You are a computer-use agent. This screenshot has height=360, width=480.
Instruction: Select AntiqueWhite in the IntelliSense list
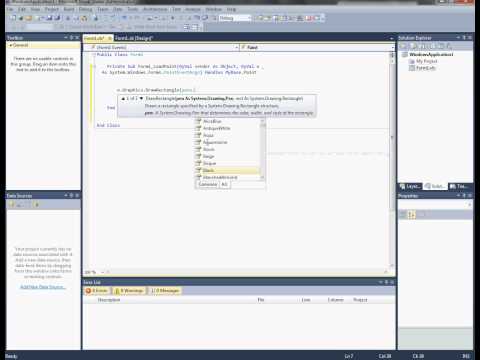[227, 128]
